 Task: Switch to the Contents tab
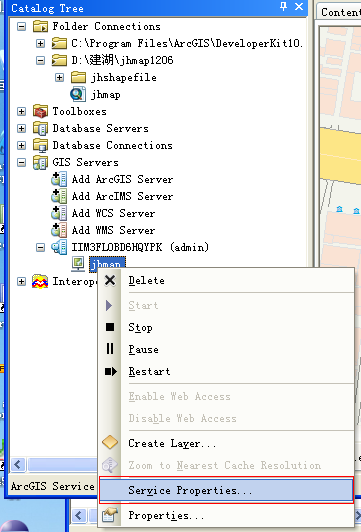(340, 12)
